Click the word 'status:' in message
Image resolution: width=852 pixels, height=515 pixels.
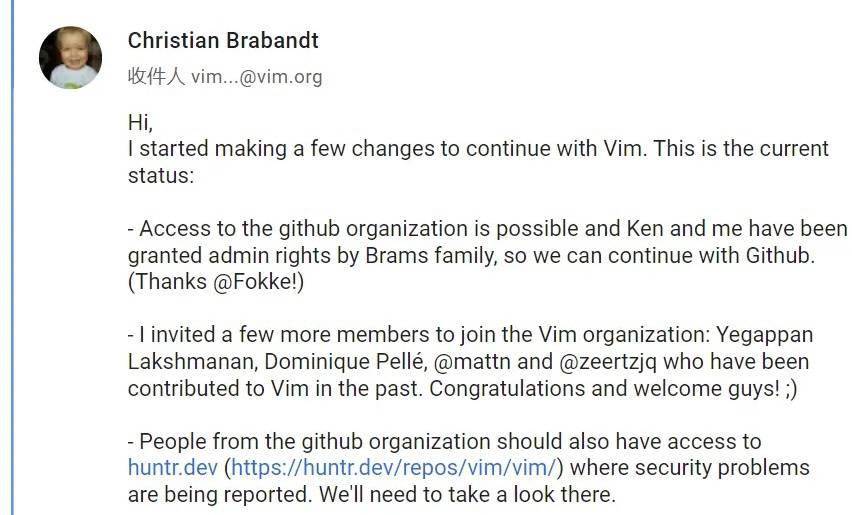click(x=161, y=175)
